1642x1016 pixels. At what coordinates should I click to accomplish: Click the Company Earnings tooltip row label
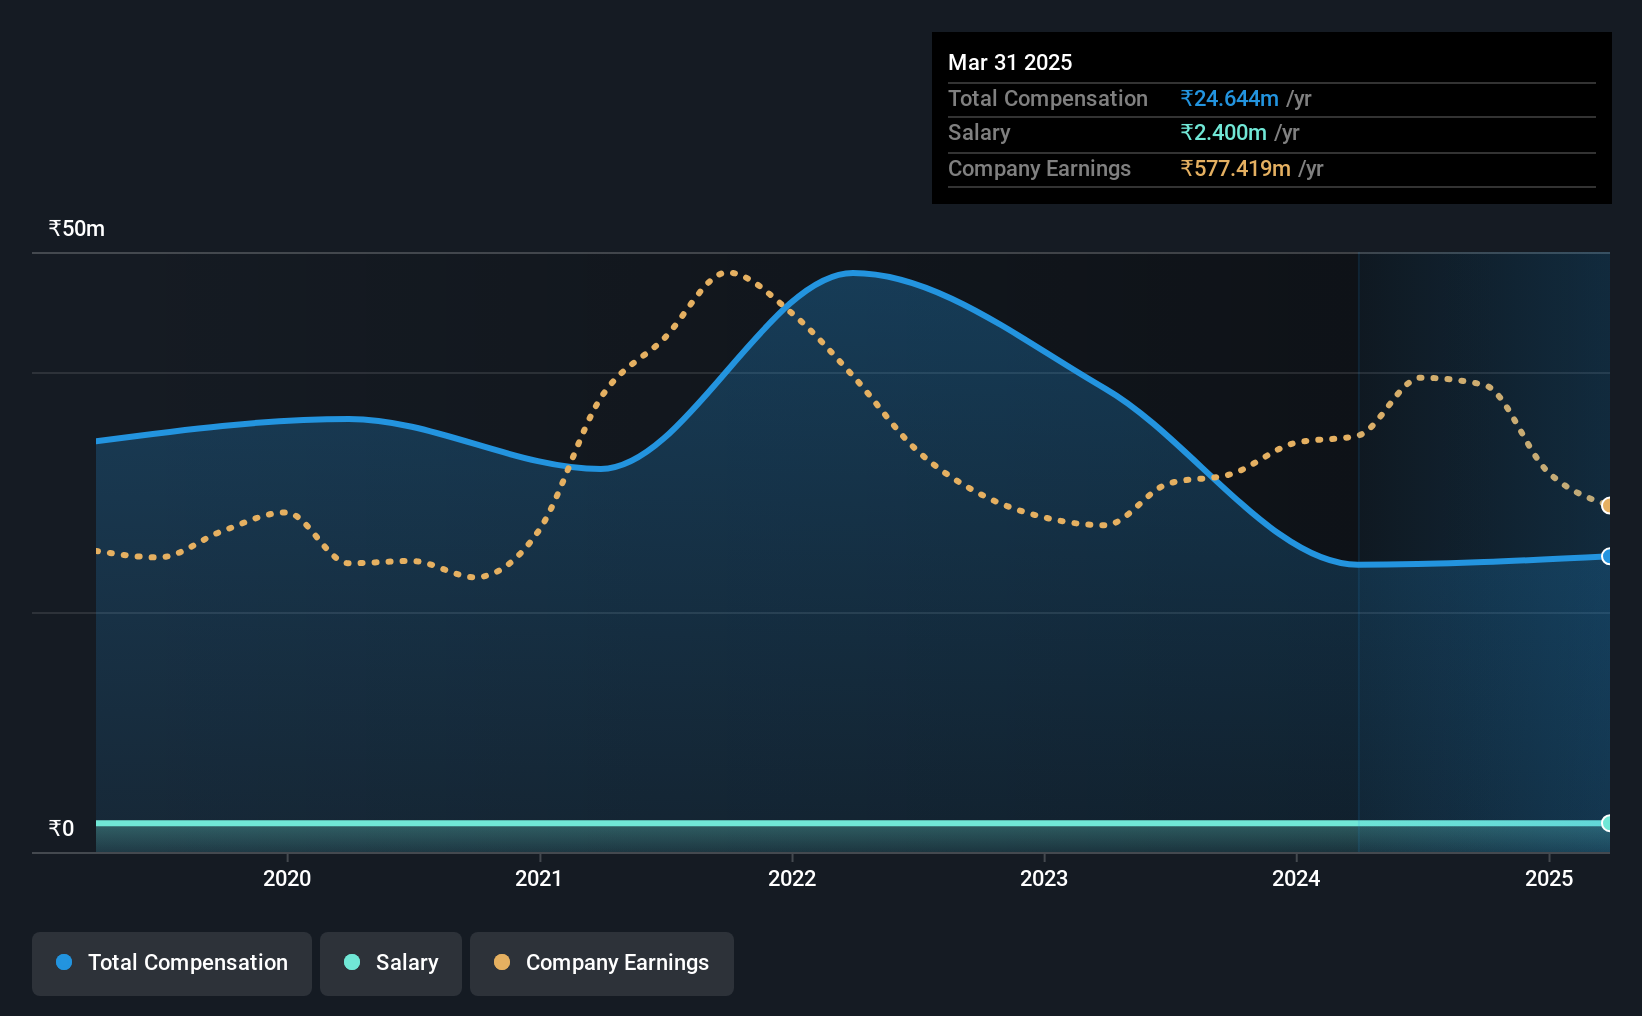[1039, 169]
